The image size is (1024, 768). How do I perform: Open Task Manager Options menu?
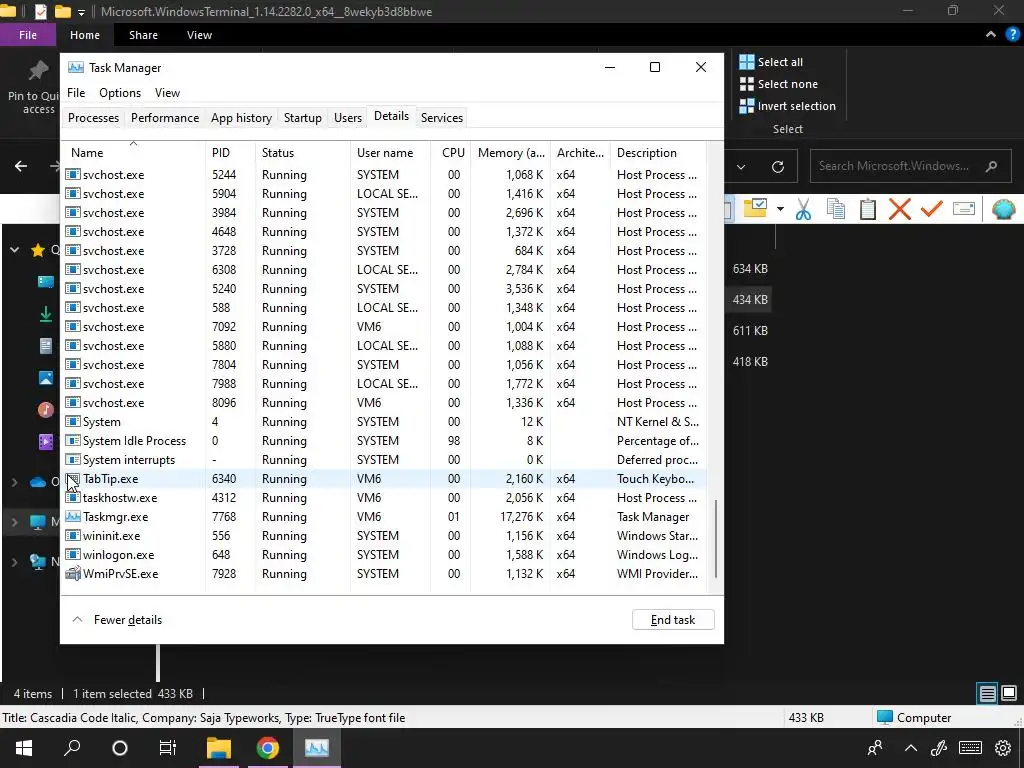[x=120, y=93]
